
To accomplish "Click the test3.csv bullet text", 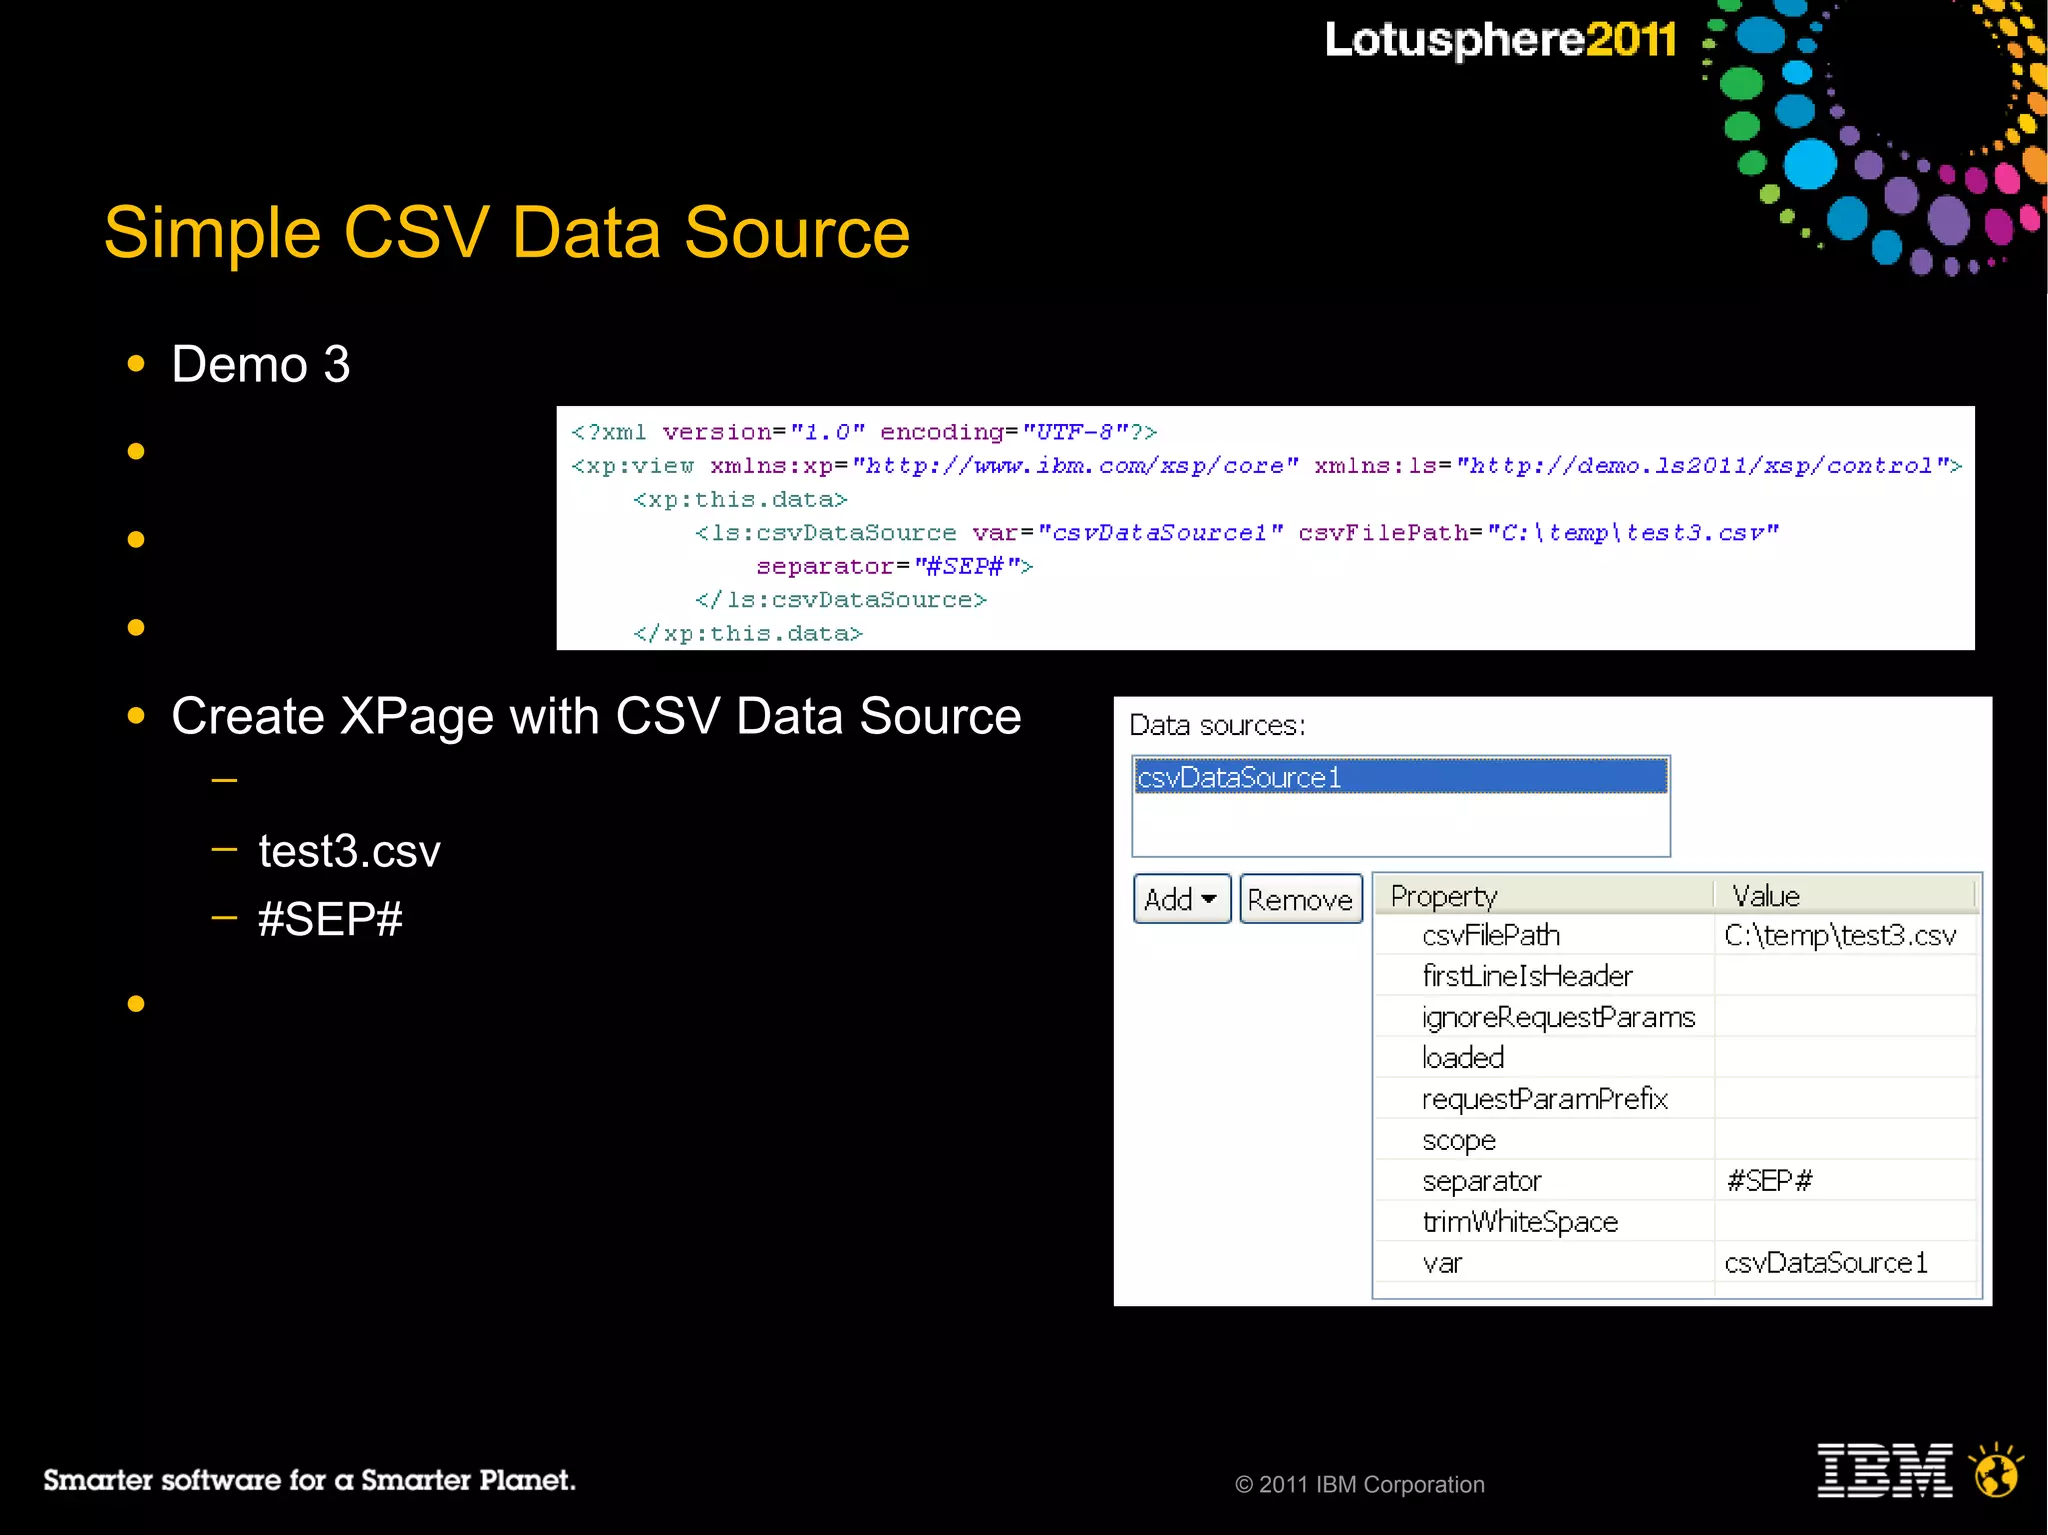I will (x=349, y=851).
